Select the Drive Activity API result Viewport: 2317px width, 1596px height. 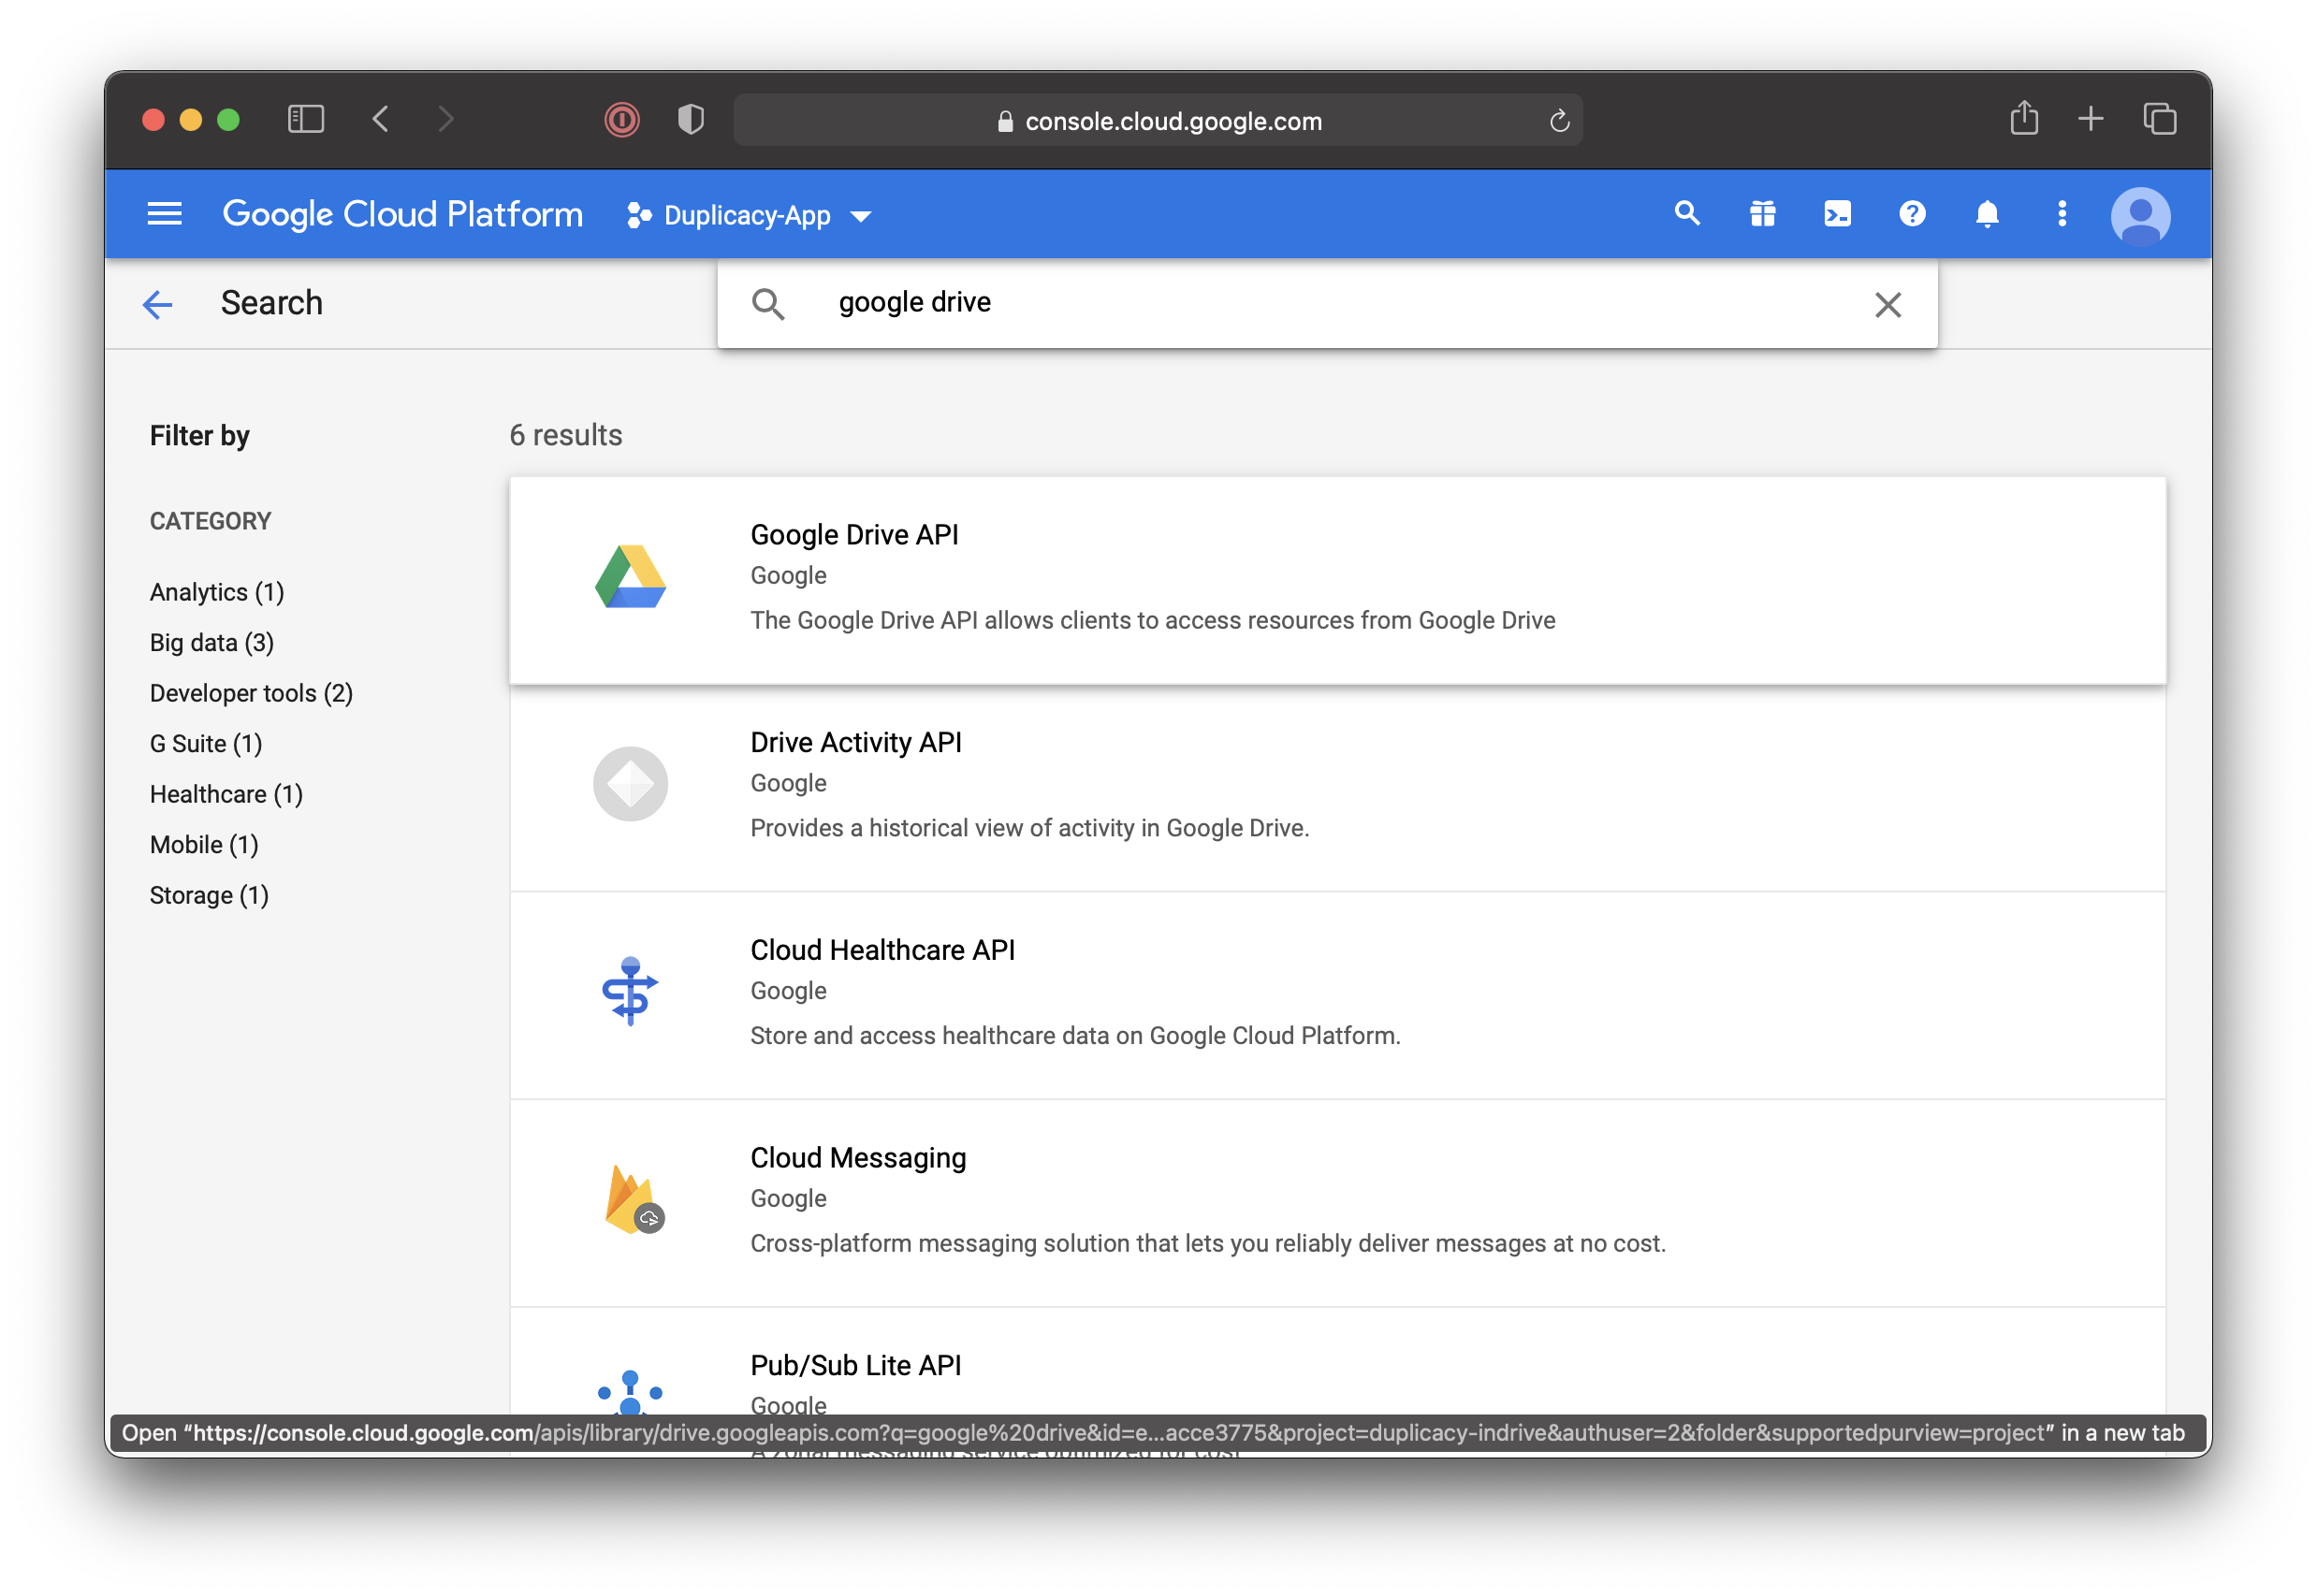[856, 742]
